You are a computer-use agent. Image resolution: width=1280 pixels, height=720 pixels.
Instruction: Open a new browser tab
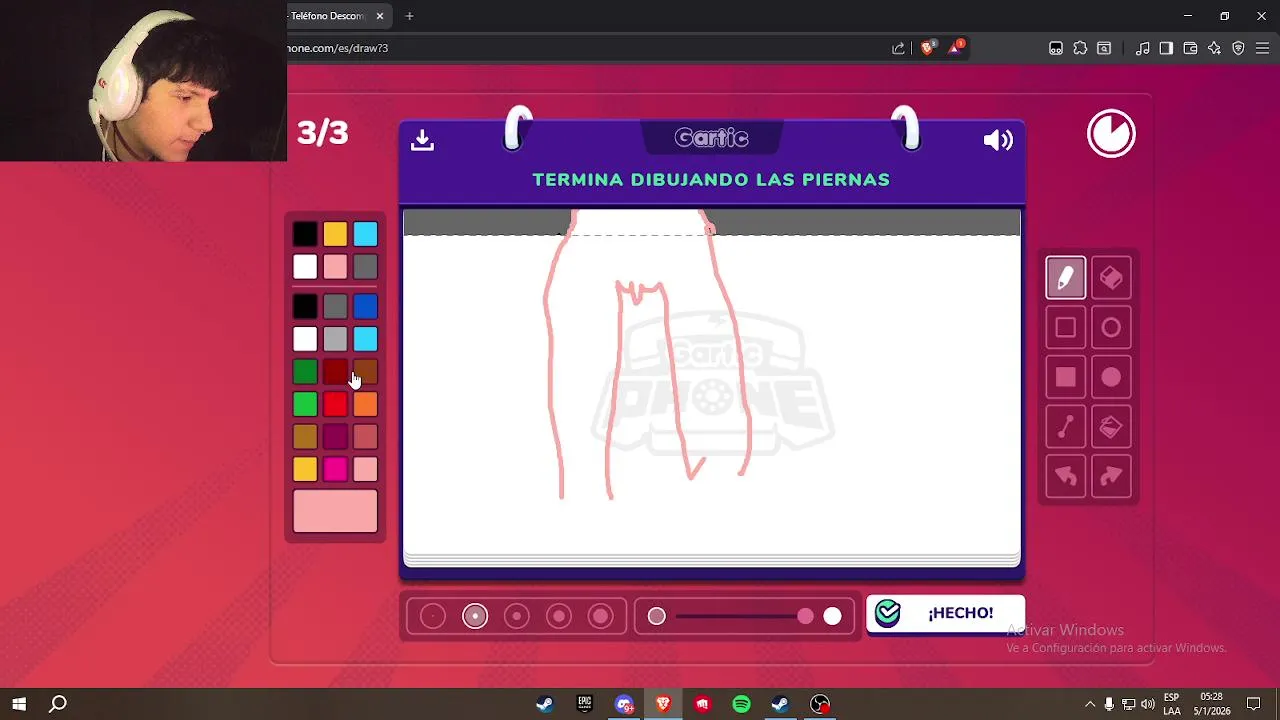coord(409,16)
